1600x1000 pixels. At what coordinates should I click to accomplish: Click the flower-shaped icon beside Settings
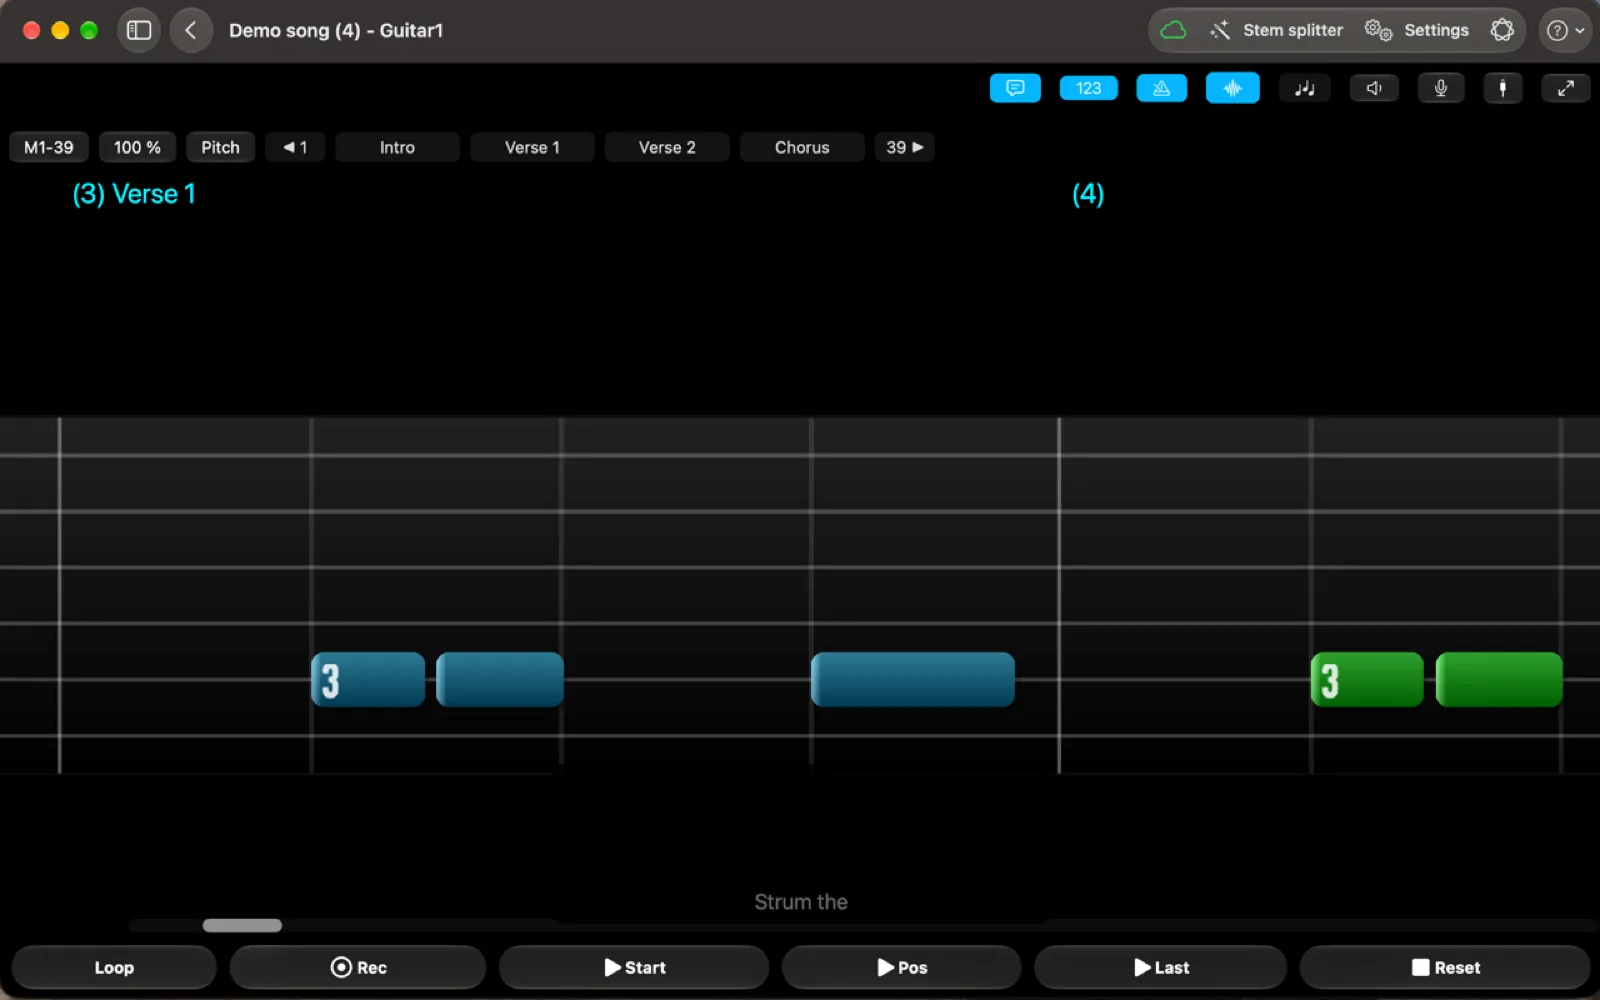point(1502,30)
